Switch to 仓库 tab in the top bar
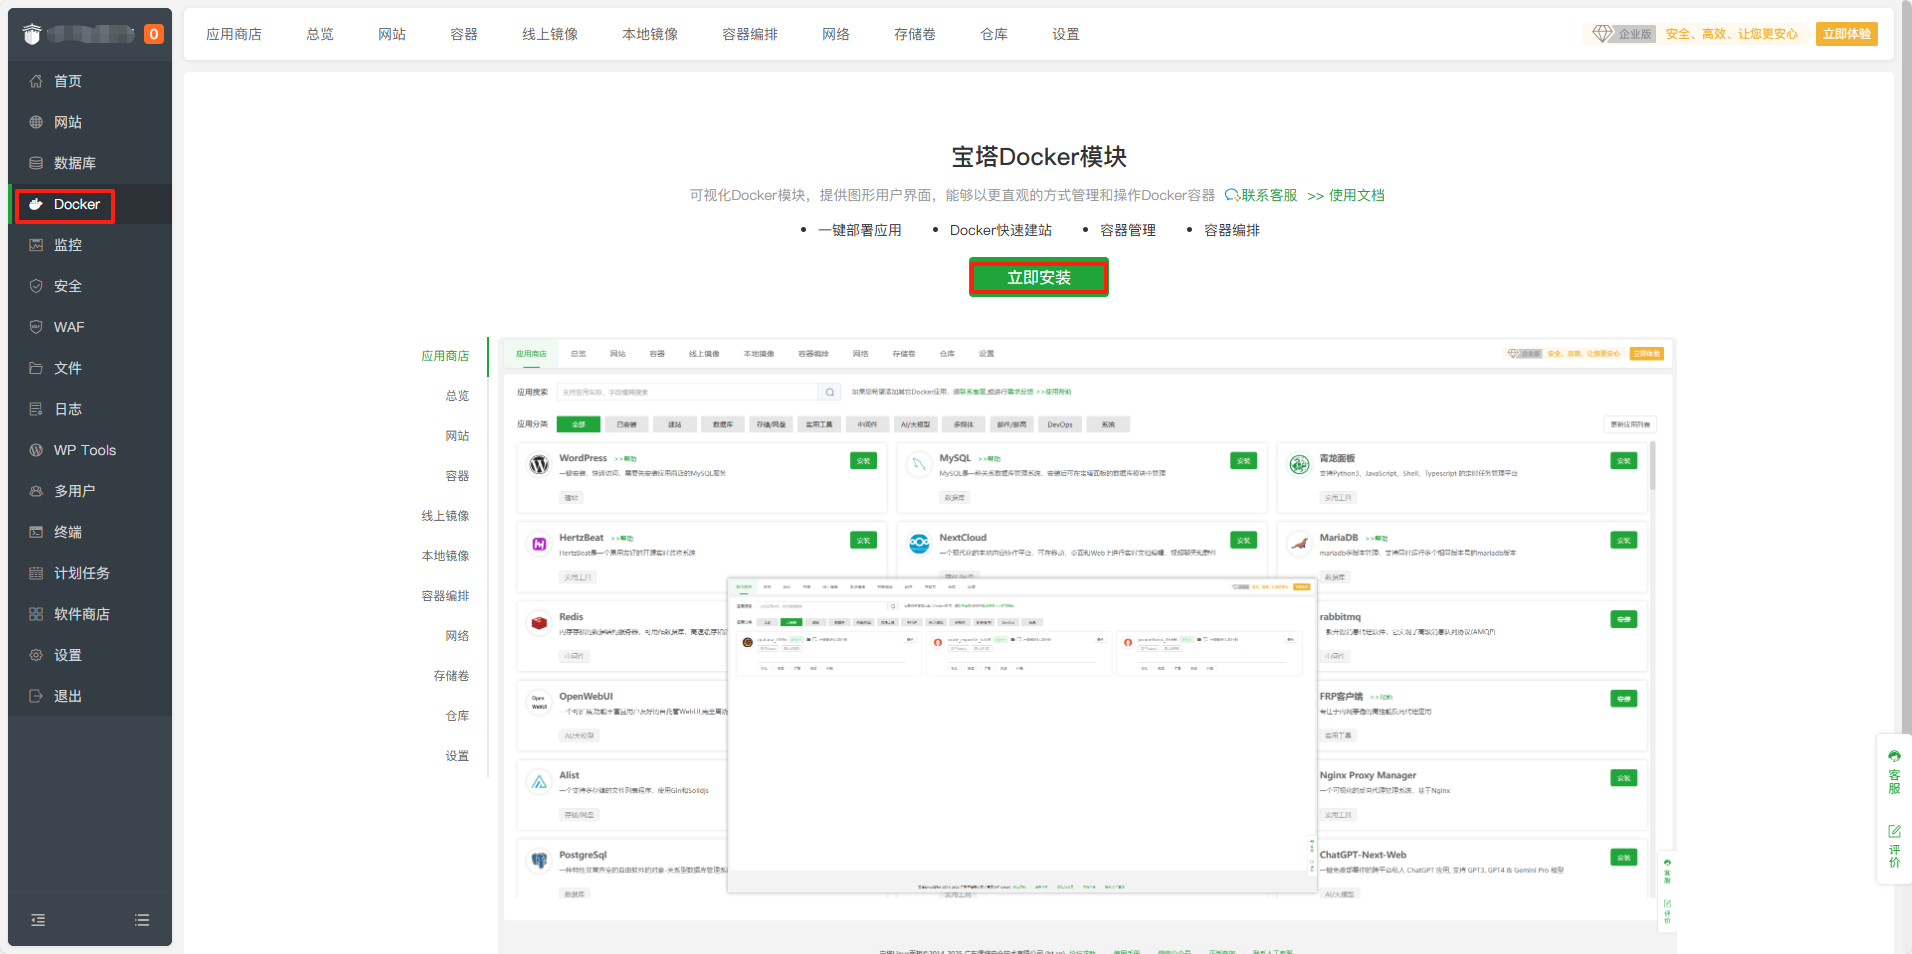 pyautogui.click(x=994, y=34)
